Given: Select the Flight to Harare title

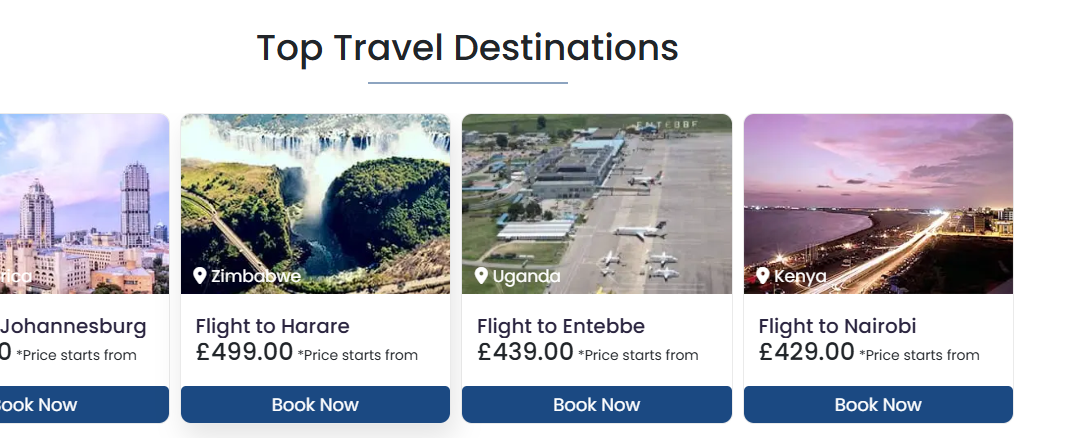Looking at the screenshot, I should (272, 326).
